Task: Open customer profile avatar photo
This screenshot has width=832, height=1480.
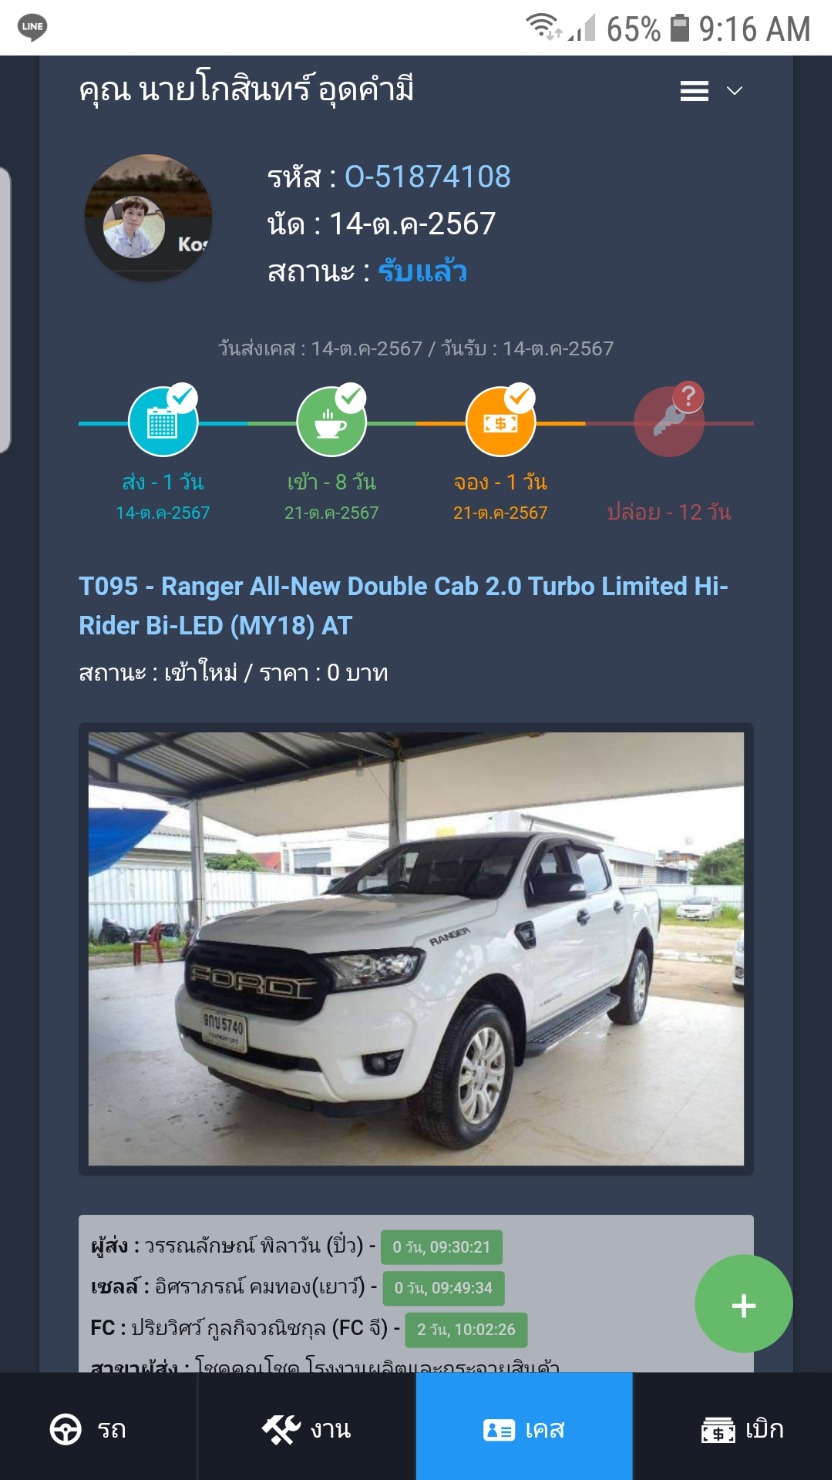Action: (x=148, y=218)
